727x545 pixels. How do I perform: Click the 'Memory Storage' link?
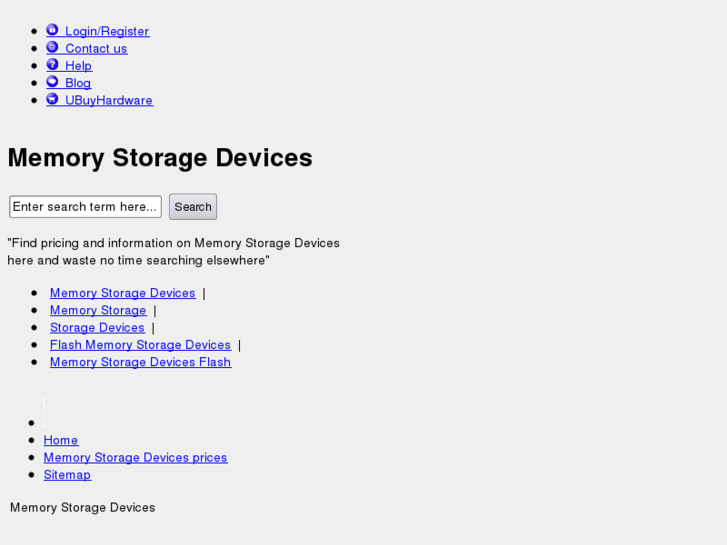click(98, 310)
